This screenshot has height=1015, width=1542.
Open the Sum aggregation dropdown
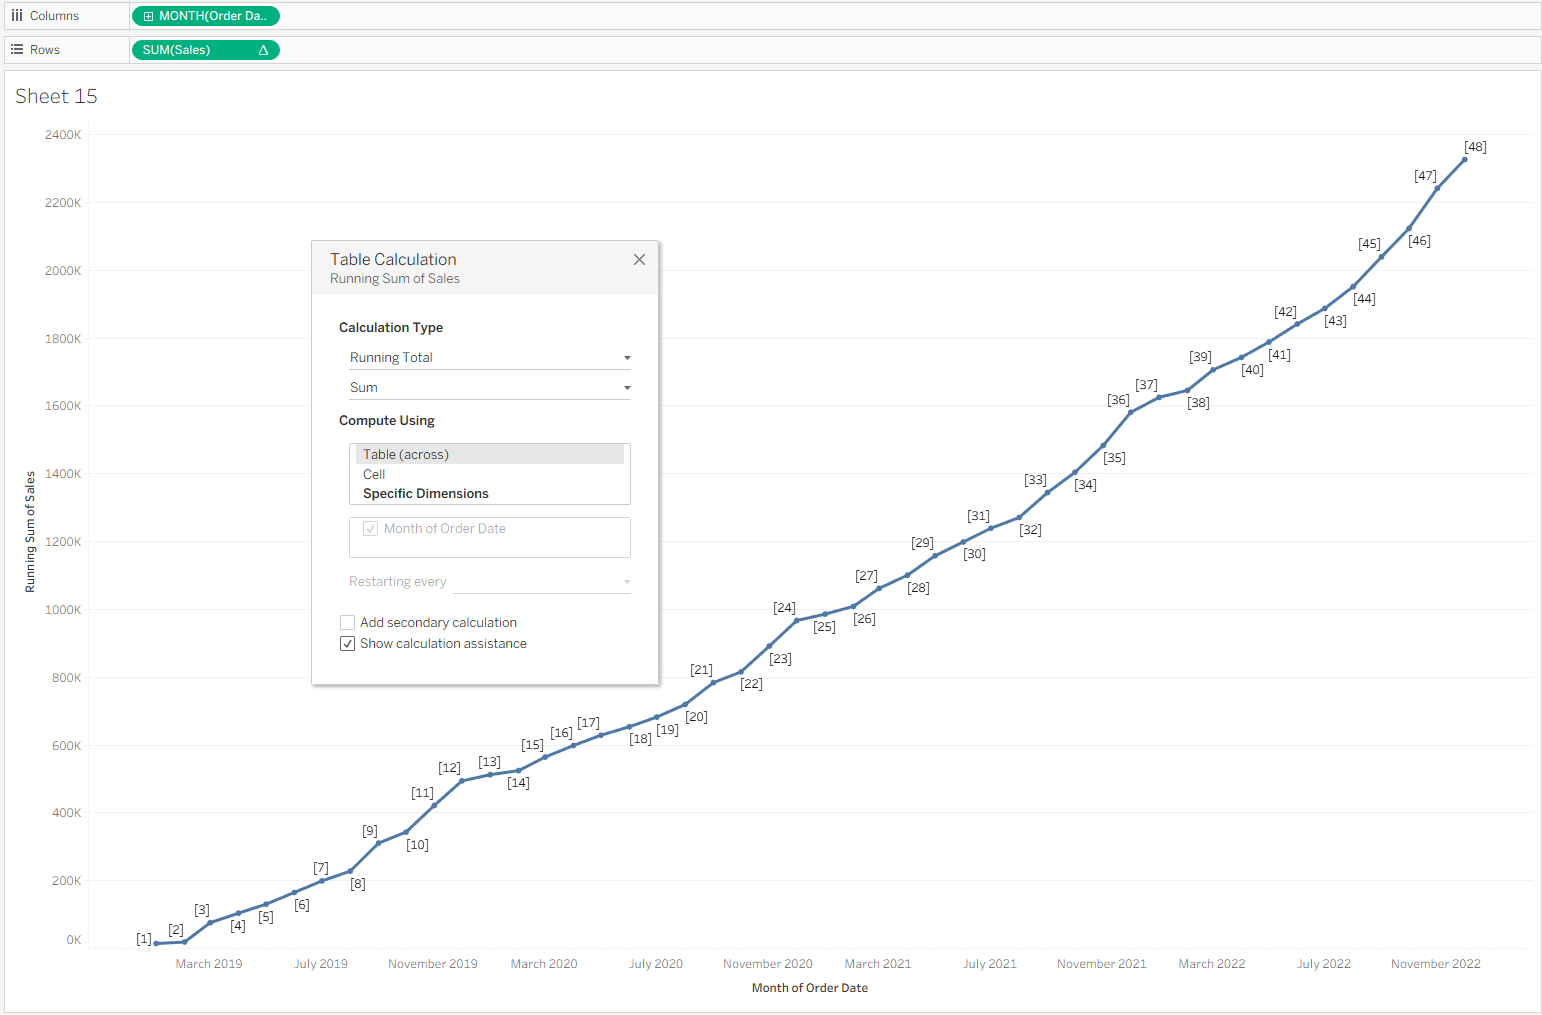point(489,388)
